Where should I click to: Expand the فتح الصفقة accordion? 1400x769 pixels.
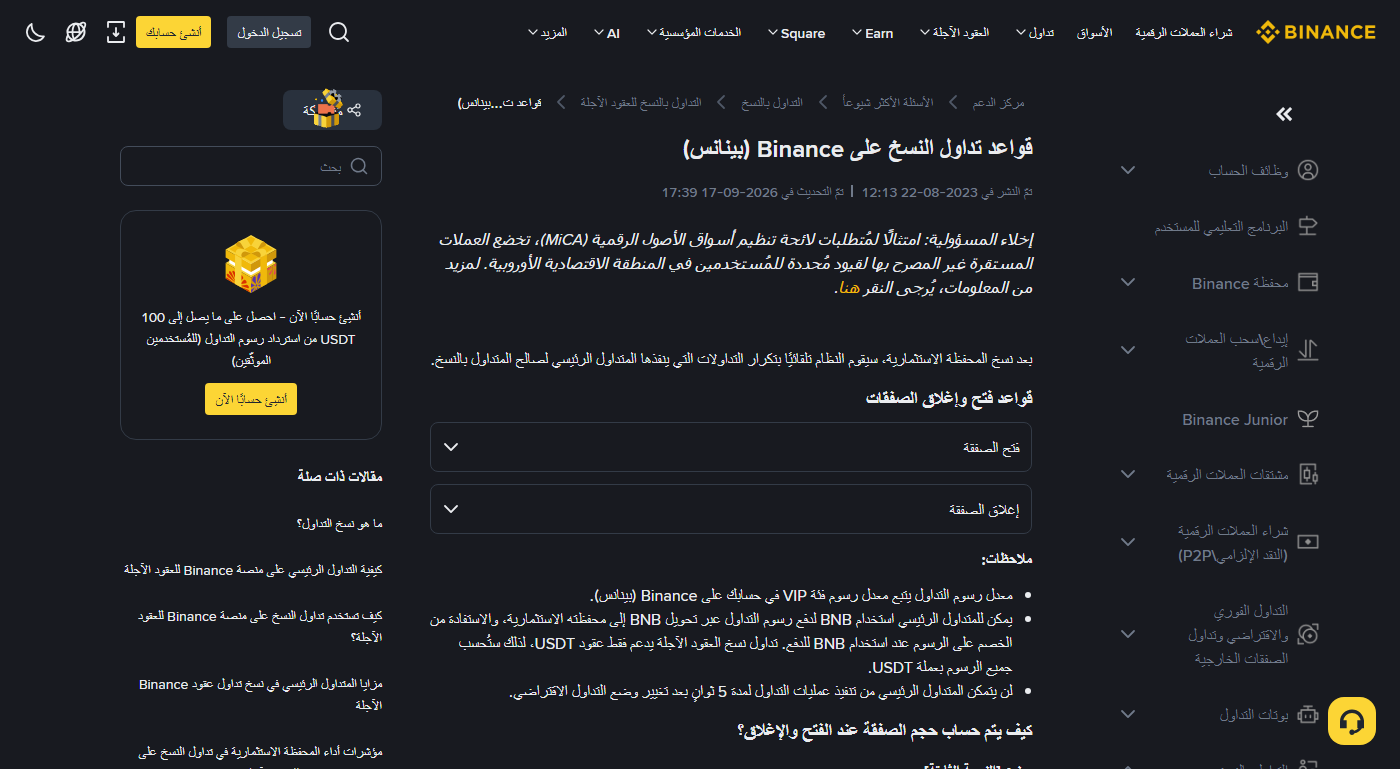(731, 447)
